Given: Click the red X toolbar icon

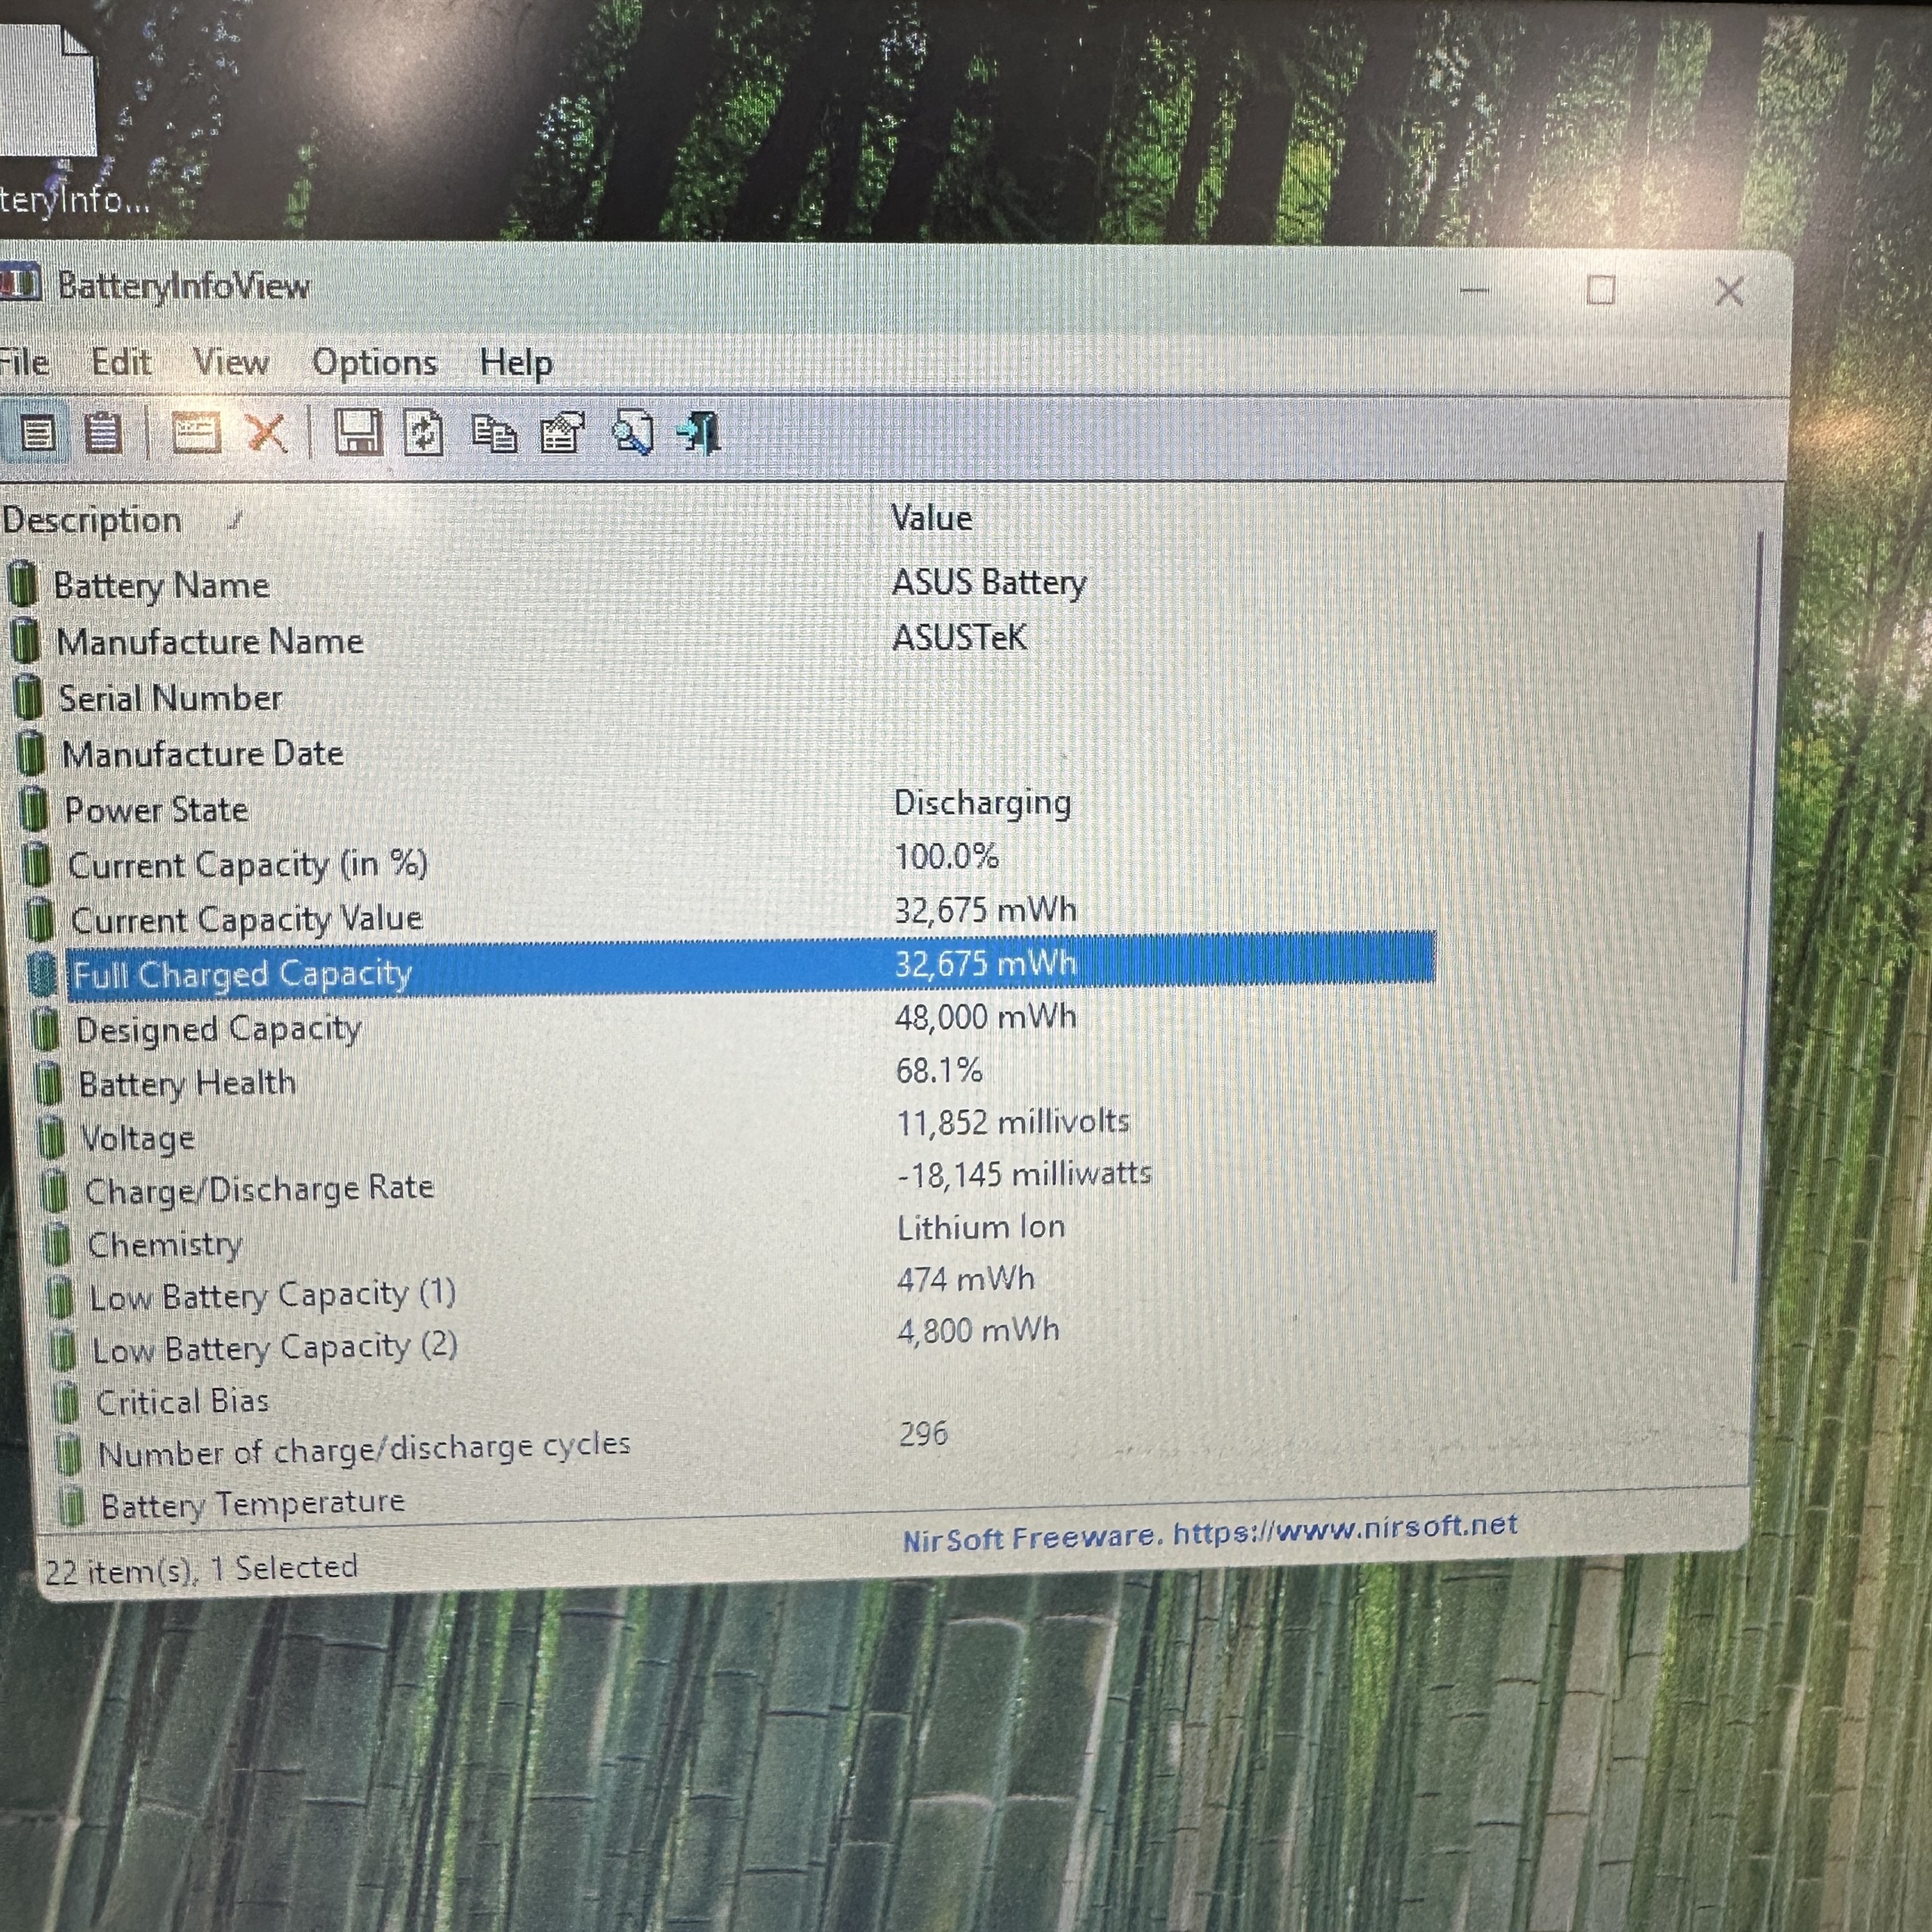Looking at the screenshot, I should point(267,434).
